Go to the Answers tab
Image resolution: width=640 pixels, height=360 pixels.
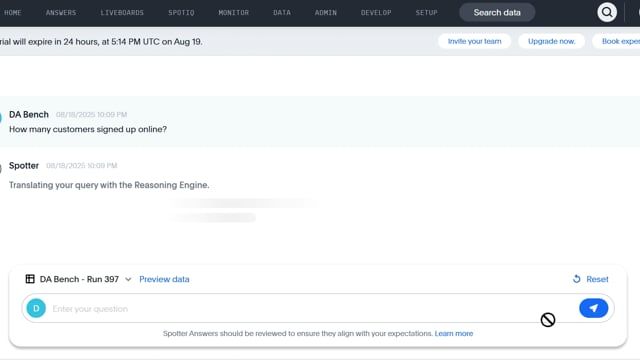pyautogui.click(x=61, y=13)
